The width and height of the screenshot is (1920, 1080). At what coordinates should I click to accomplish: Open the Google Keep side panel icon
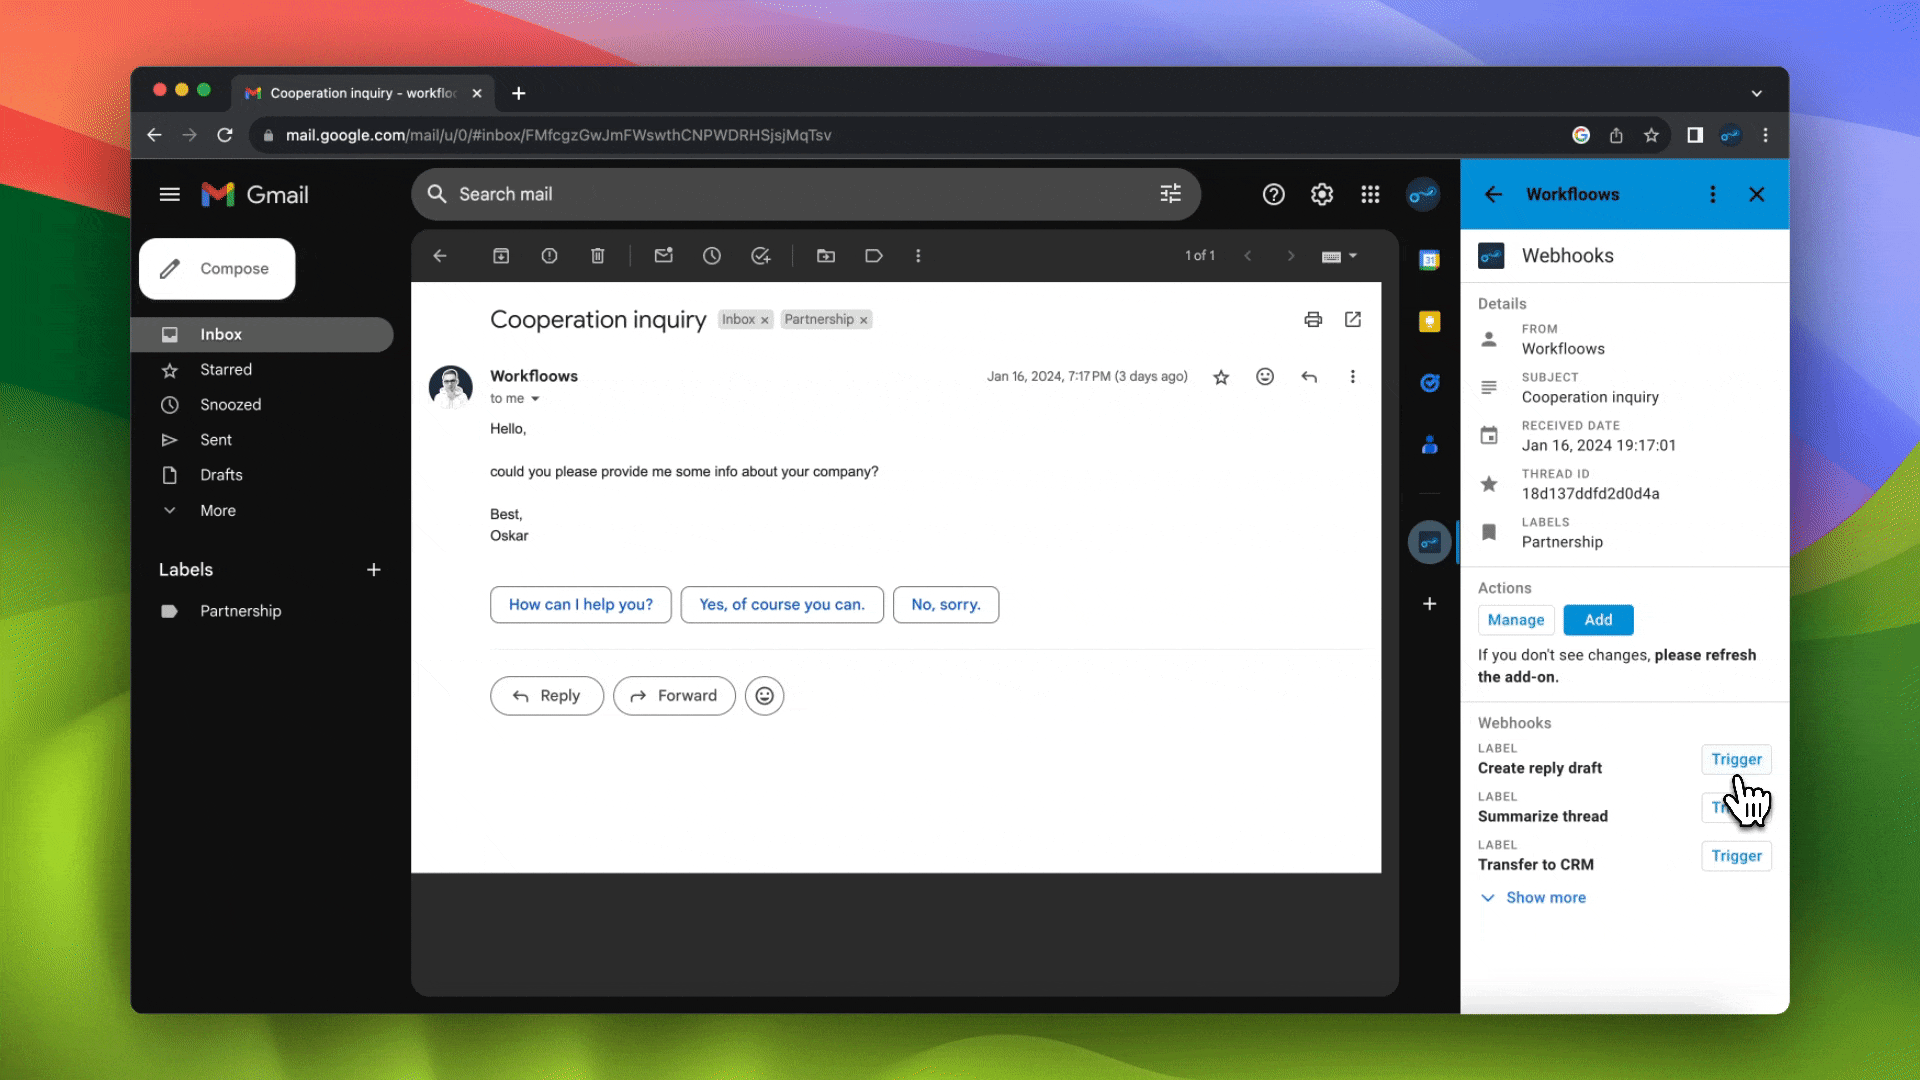(1429, 321)
